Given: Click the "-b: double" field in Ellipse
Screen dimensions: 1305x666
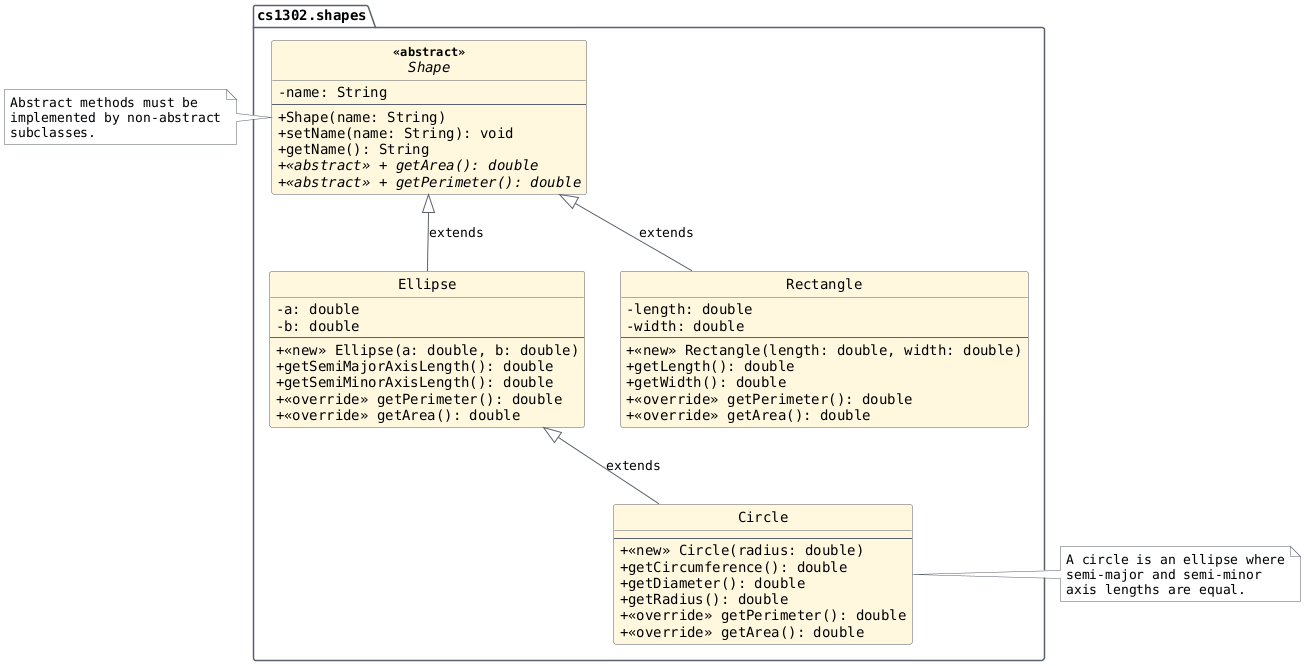Looking at the screenshot, I should pos(317,326).
